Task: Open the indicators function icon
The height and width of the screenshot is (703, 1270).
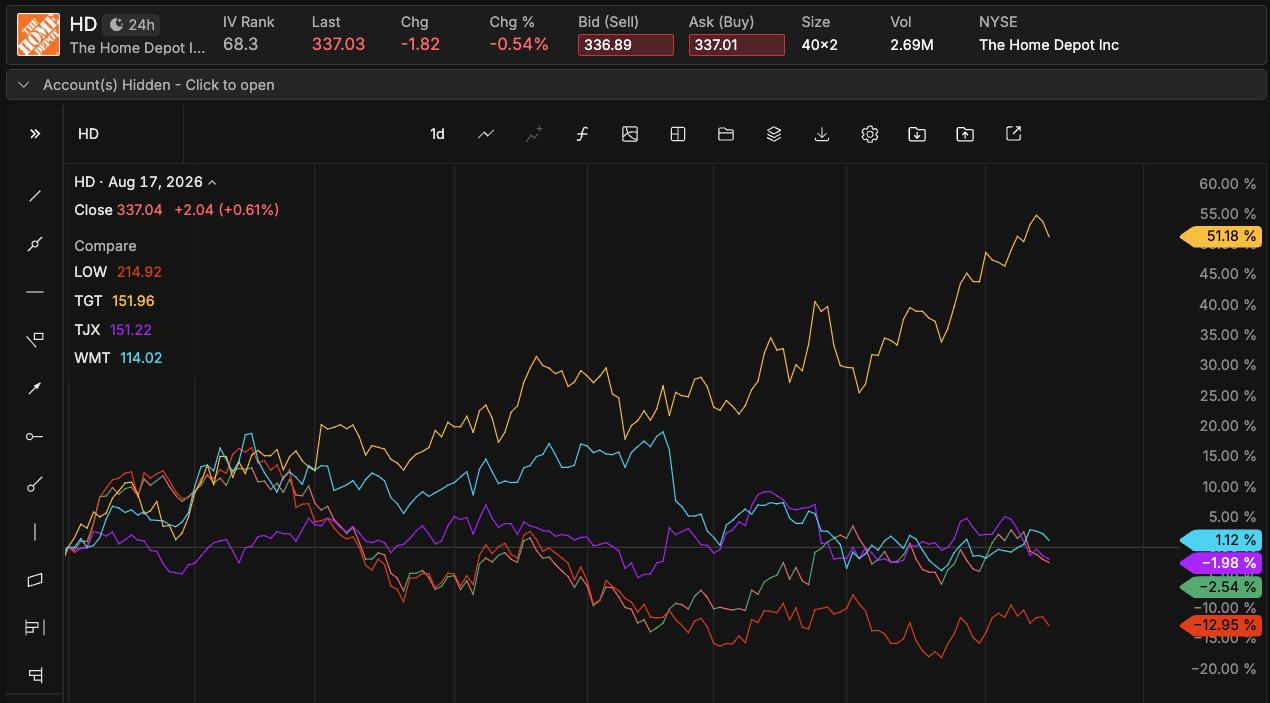Action: tap(582, 134)
